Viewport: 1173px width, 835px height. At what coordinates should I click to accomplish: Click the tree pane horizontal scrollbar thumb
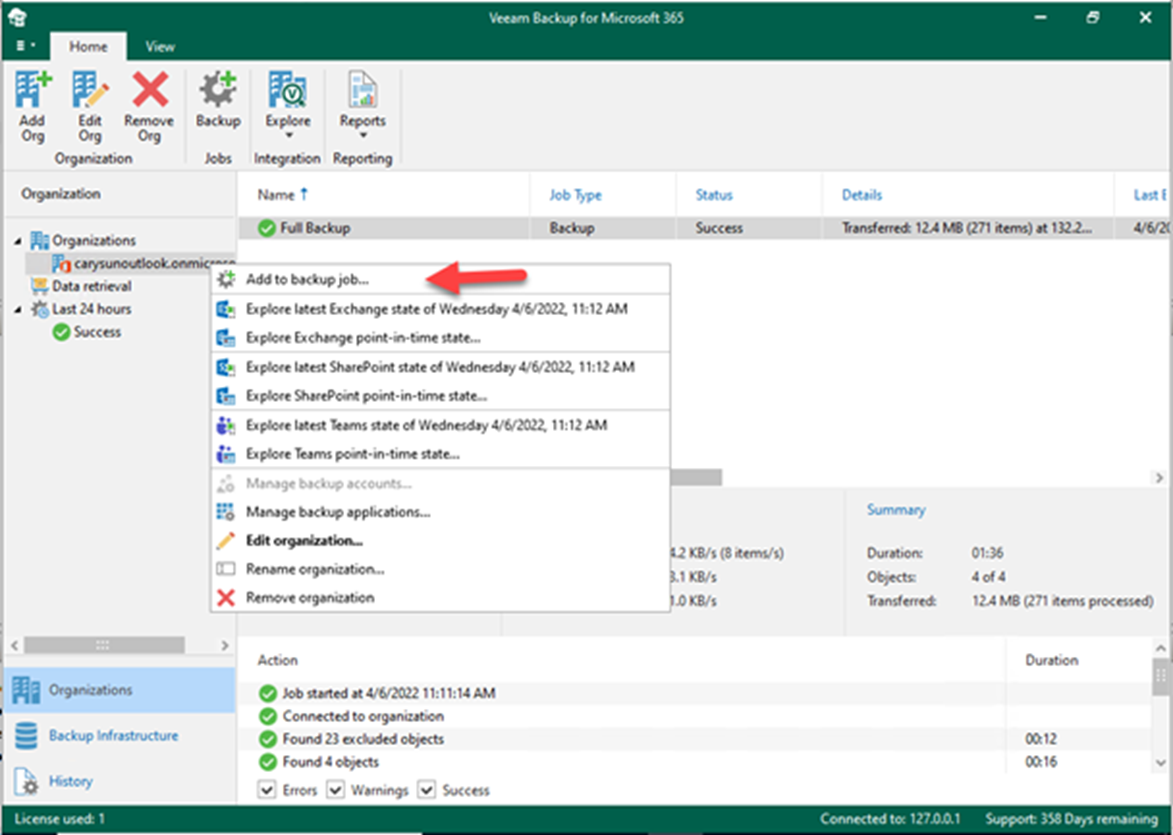104,645
